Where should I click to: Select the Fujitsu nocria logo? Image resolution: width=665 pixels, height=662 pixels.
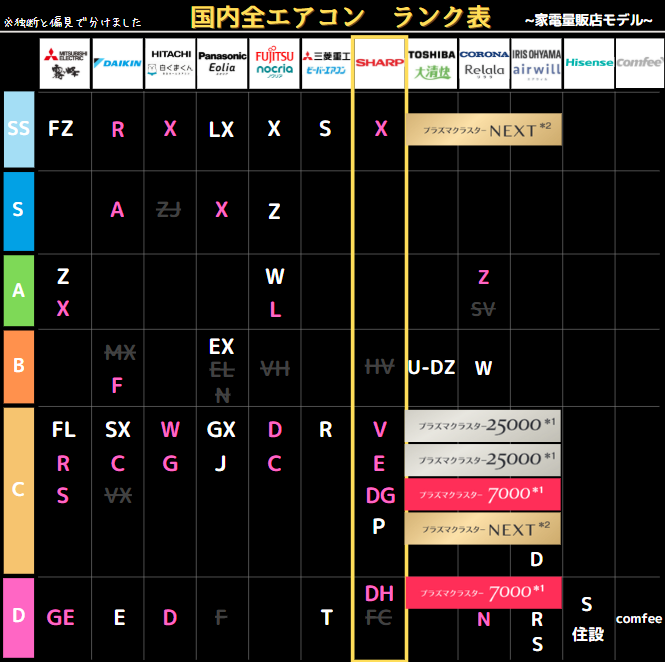[x=274, y=63]
